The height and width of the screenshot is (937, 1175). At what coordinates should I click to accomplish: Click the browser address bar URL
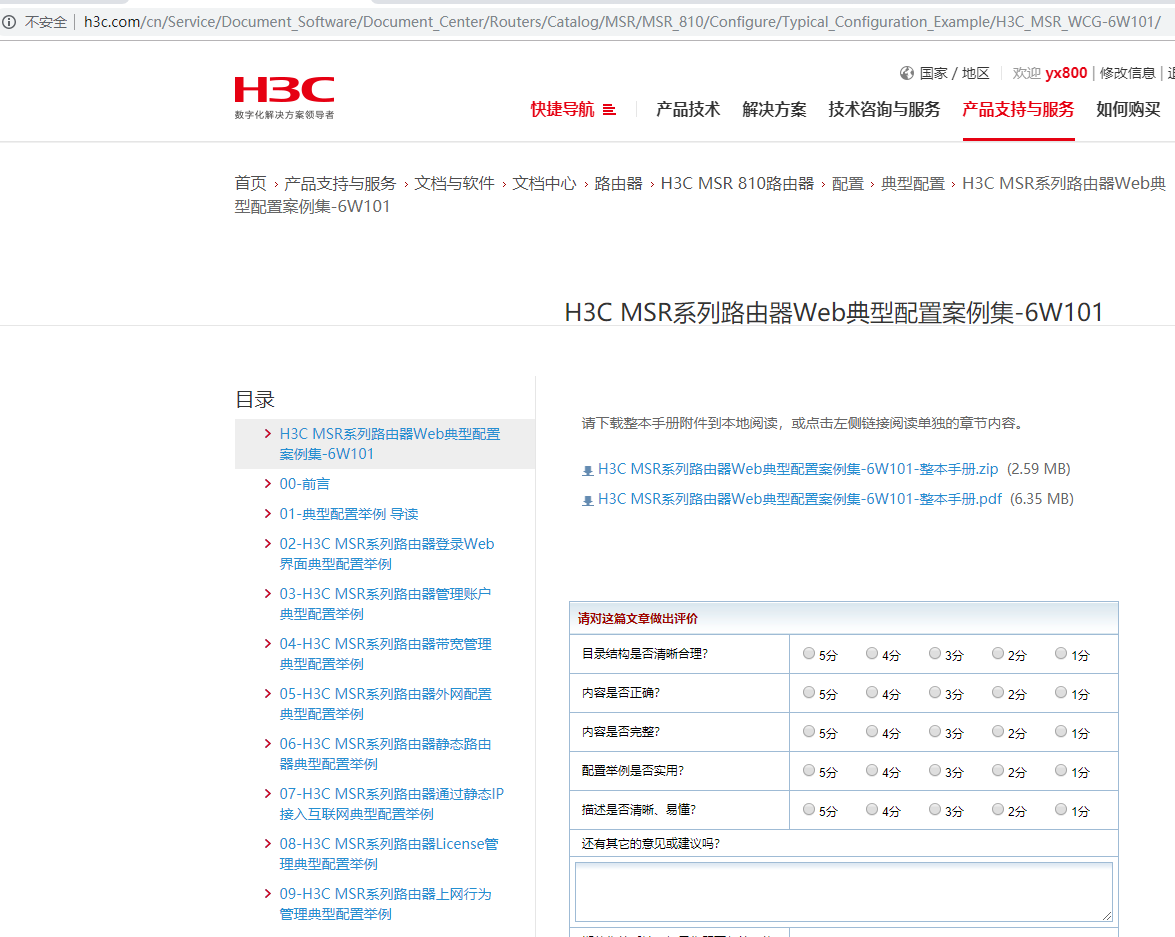click(622, 22)
